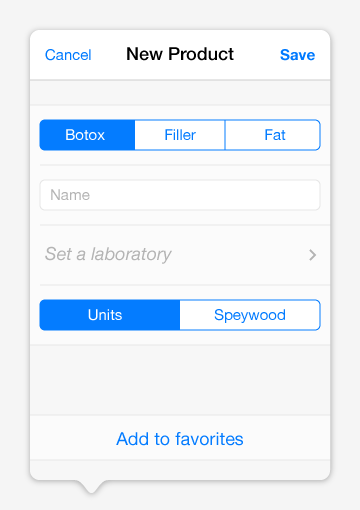Activate the Fat tab in the type selector
The height and width of the screenshot is (510, 360).
pyautogui.click(x=273, y=135)
